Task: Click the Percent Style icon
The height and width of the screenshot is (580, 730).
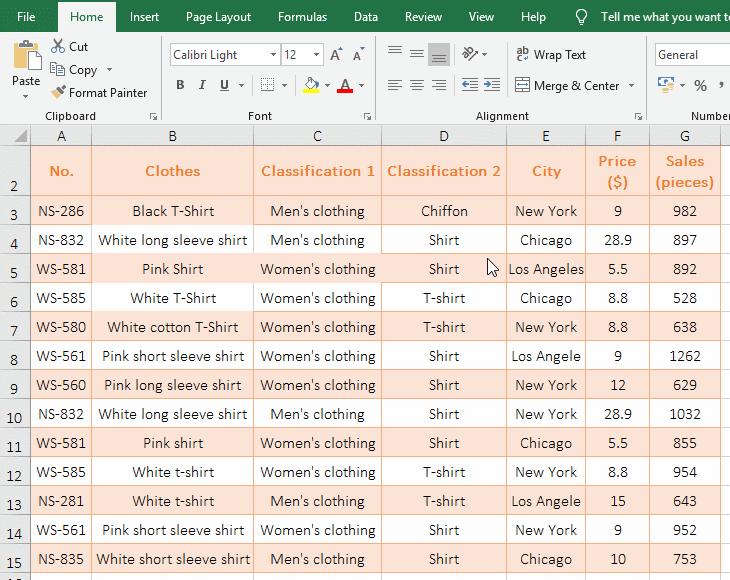Action: coord(700,86)
